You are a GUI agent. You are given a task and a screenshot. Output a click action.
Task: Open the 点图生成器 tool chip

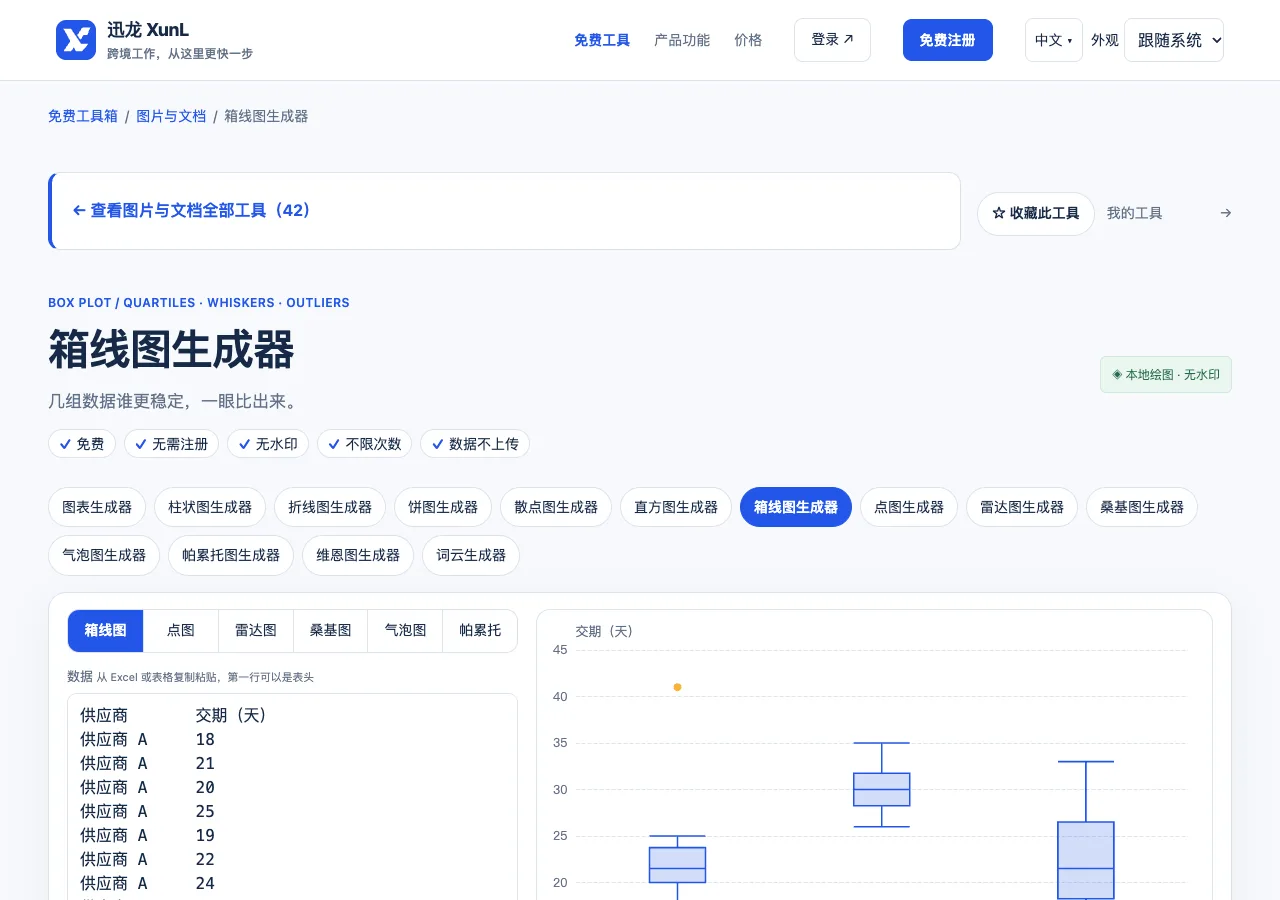(x=909, y=507)
